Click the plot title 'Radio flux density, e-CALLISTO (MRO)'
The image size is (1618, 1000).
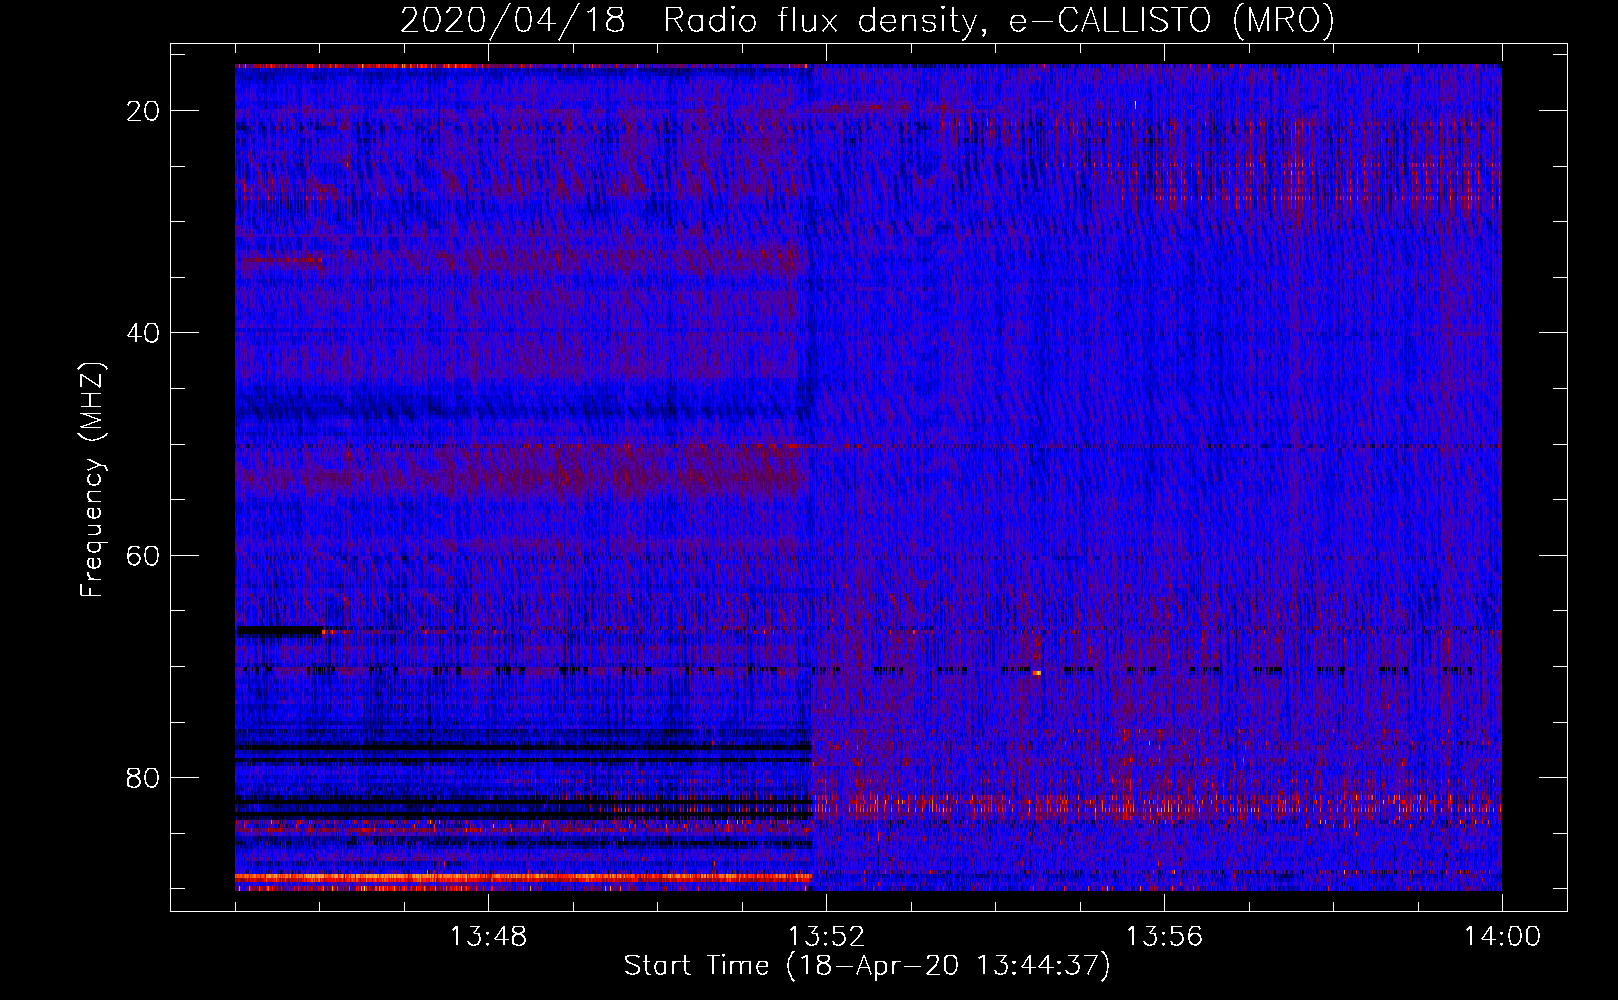click(x=998, y=21)
